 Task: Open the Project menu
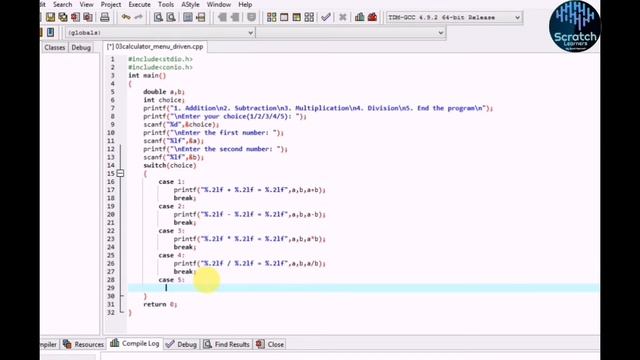tap(111, 4)
